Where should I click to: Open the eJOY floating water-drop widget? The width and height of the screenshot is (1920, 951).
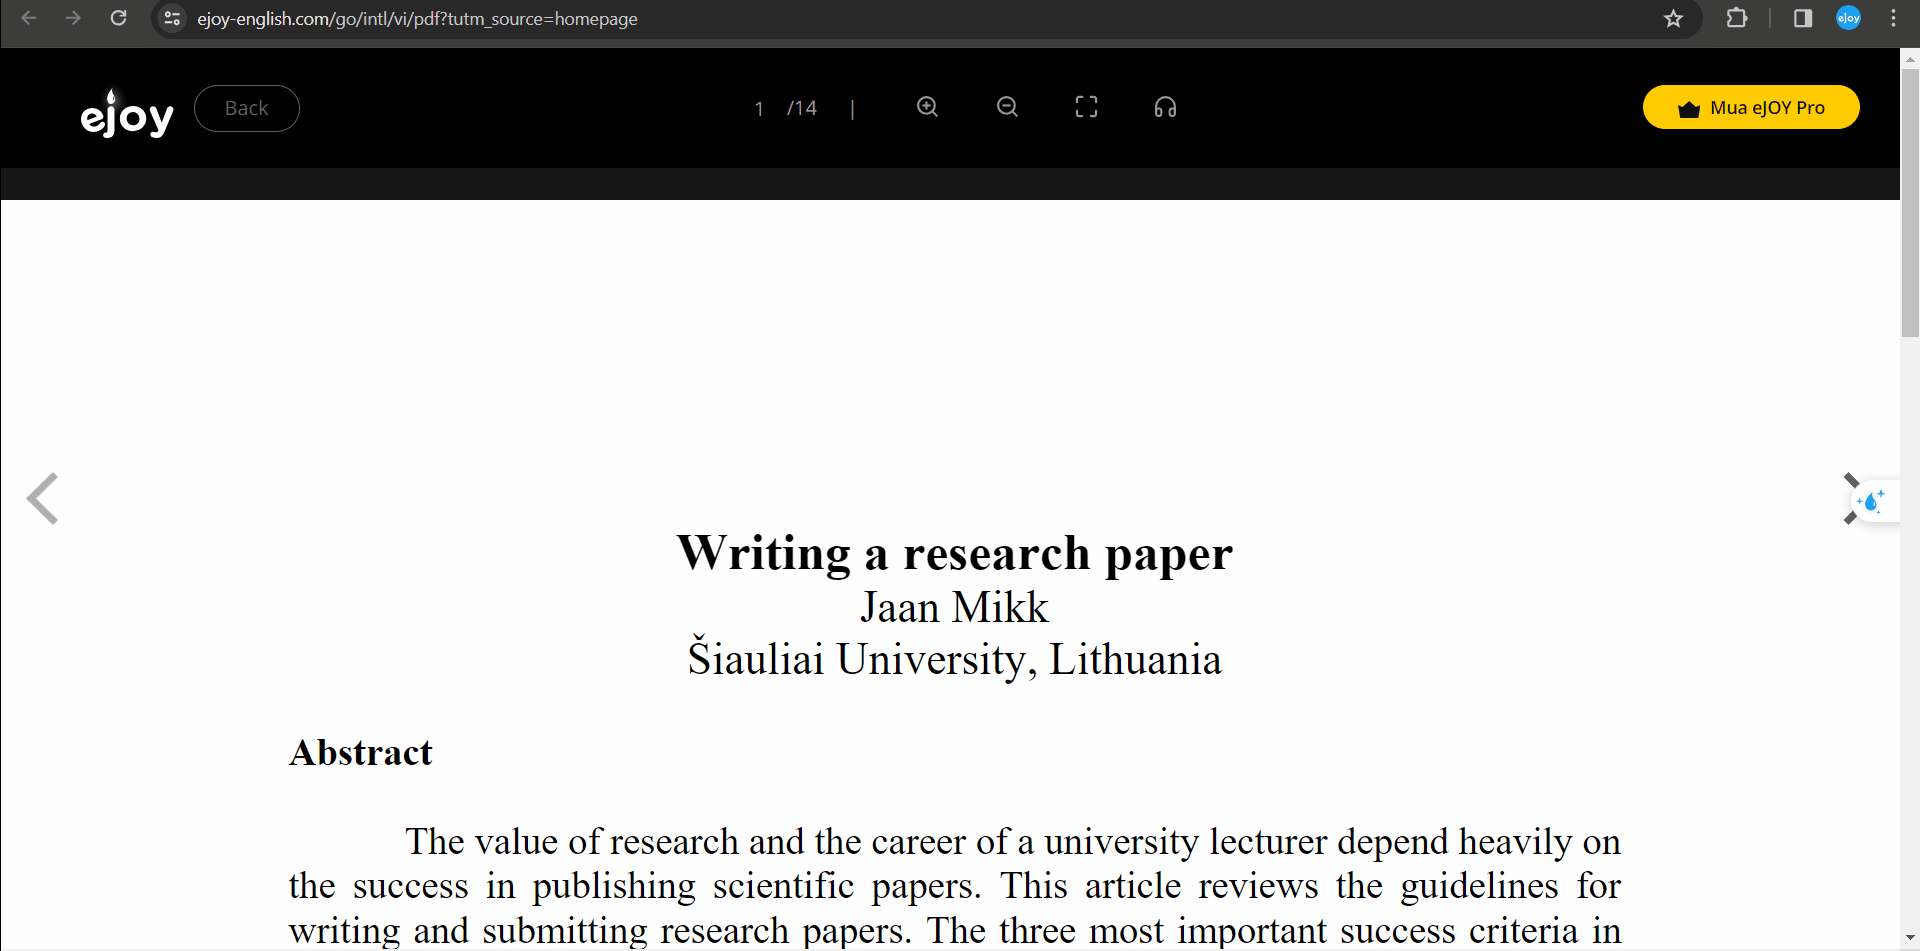click(x=1873, y=500)
